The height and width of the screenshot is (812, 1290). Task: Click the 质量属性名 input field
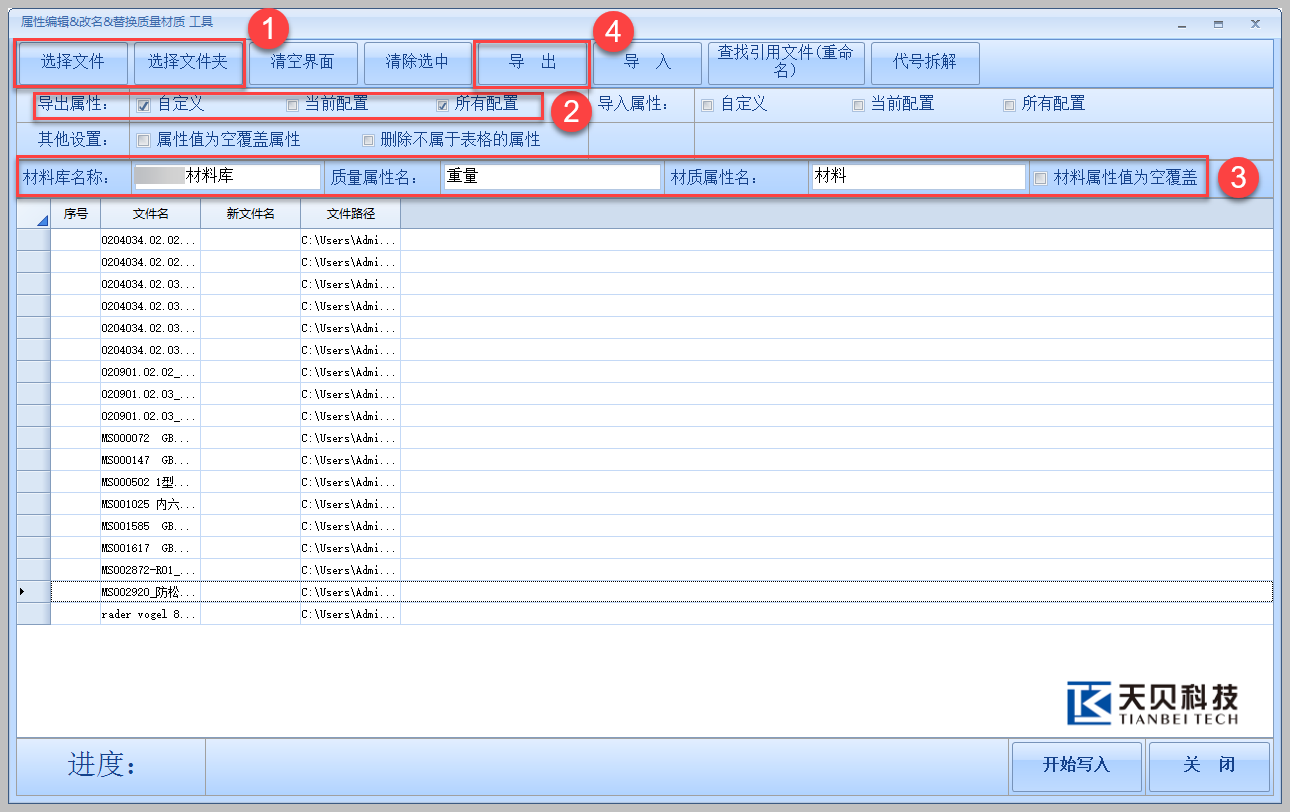(x=551, y=178)
